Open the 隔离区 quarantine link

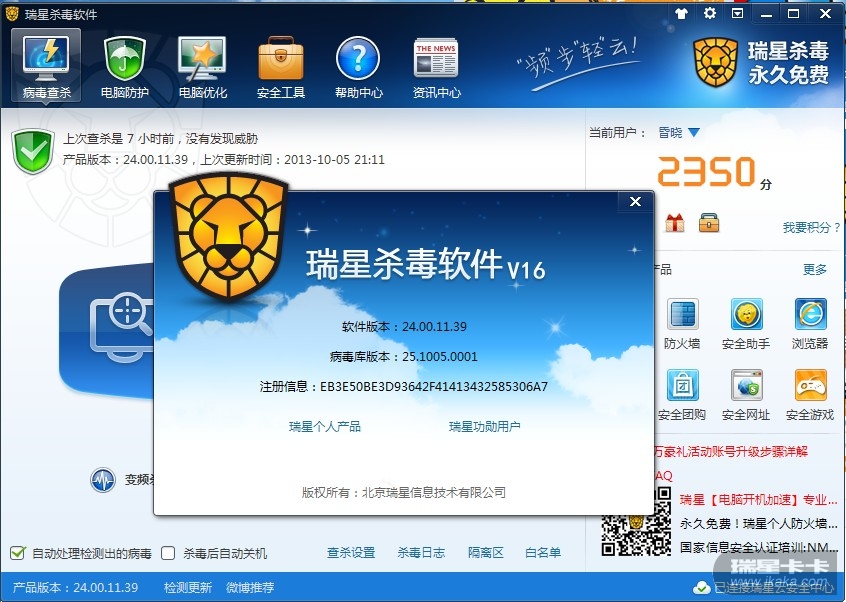[x=486, y=553]
